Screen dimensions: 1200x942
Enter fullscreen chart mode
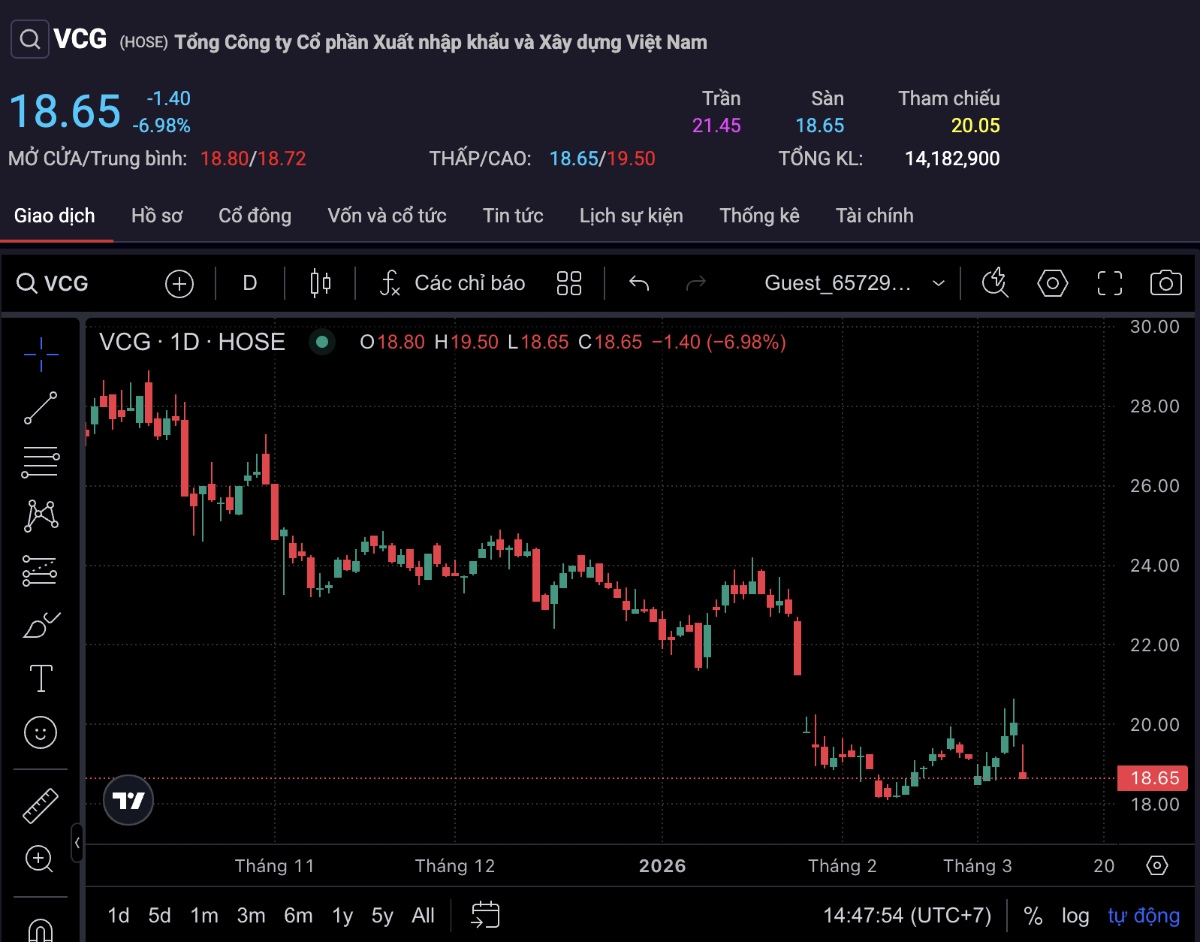[x=1109, y=283]
